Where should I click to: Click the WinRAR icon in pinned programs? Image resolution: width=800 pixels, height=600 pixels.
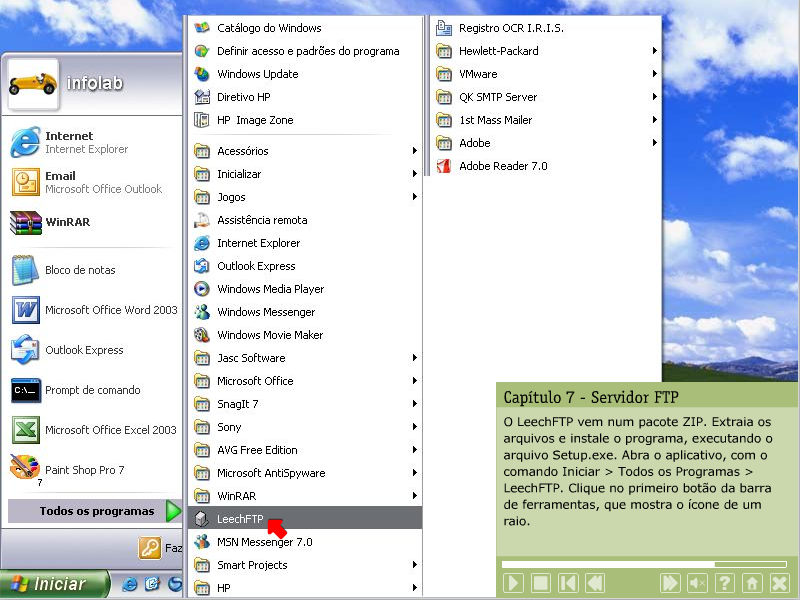(x=25, y=222)
